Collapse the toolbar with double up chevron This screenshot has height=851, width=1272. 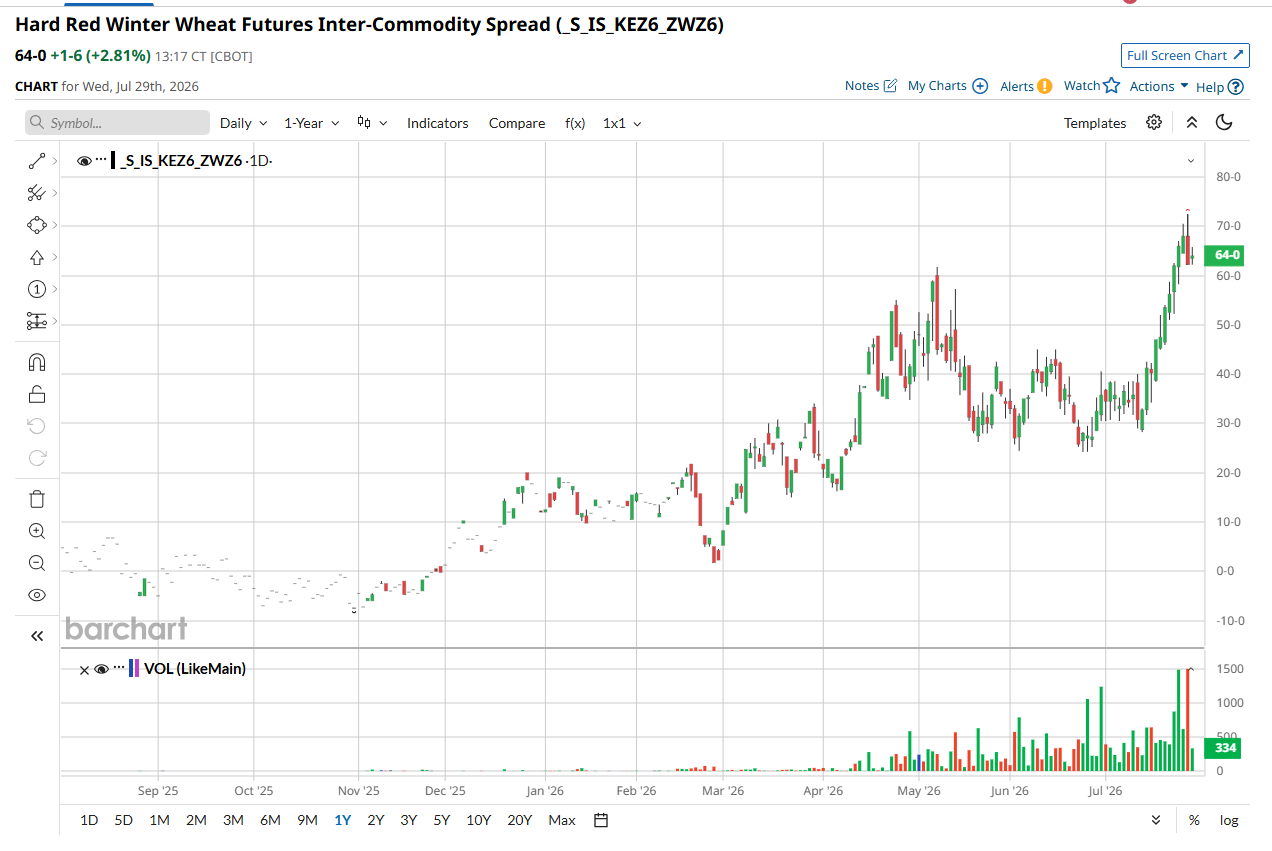point(1191,122)
